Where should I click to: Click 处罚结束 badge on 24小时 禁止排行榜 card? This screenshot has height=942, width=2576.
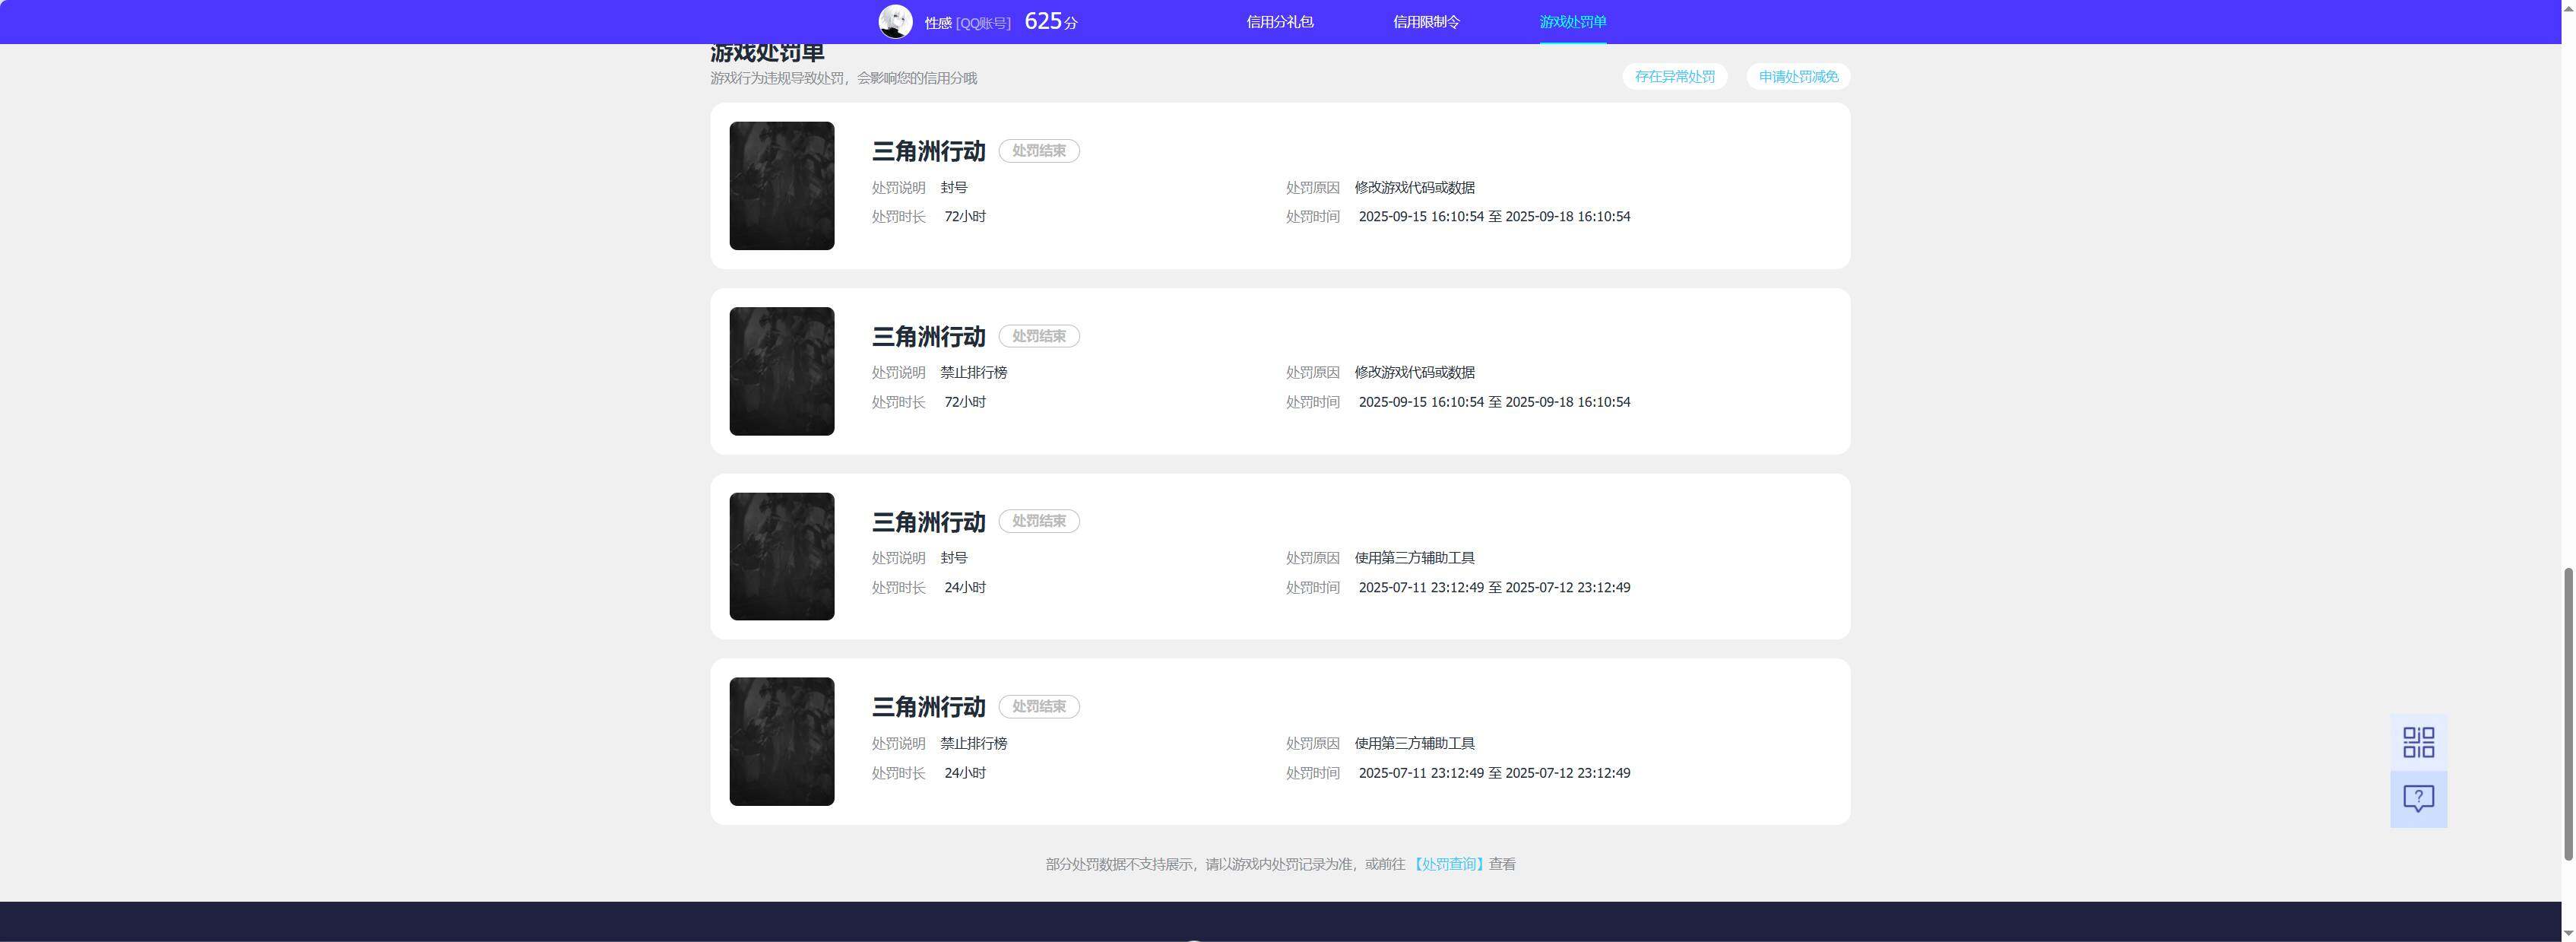click(x=1039, y=707)
